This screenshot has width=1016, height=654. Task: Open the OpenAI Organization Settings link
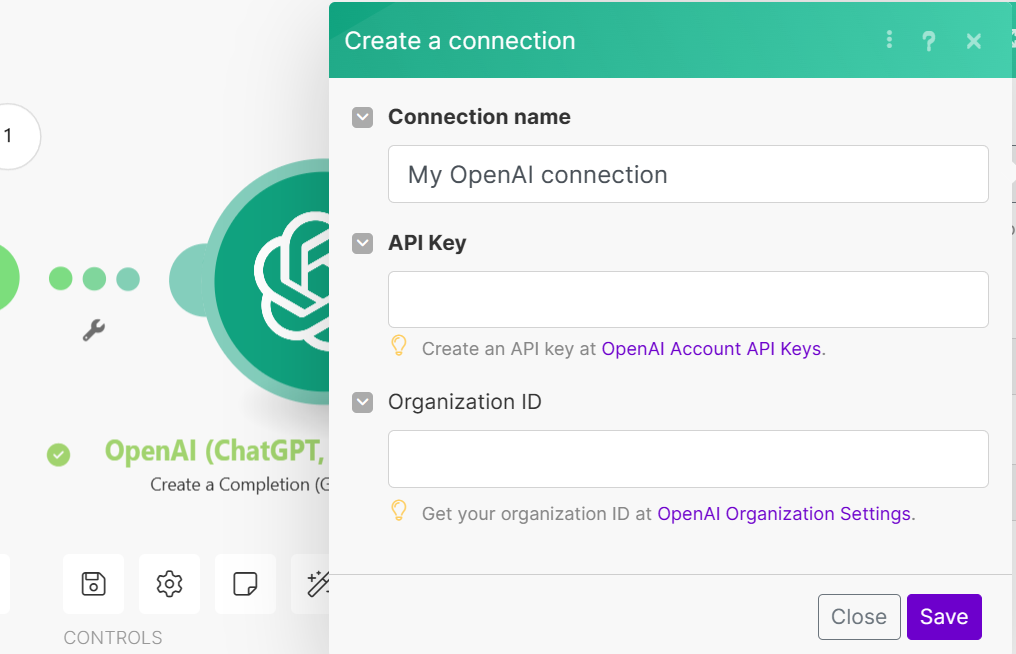tap(784, 514)
